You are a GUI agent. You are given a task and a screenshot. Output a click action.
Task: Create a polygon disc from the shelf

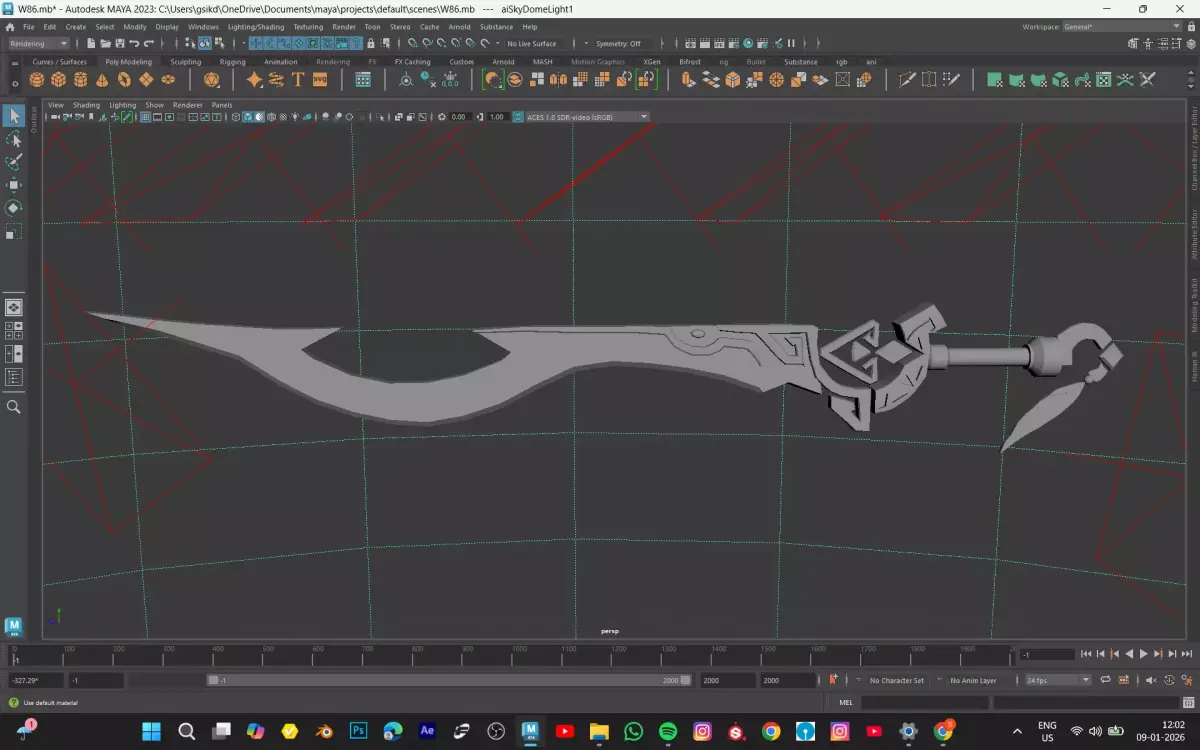[x=168, y=80]
